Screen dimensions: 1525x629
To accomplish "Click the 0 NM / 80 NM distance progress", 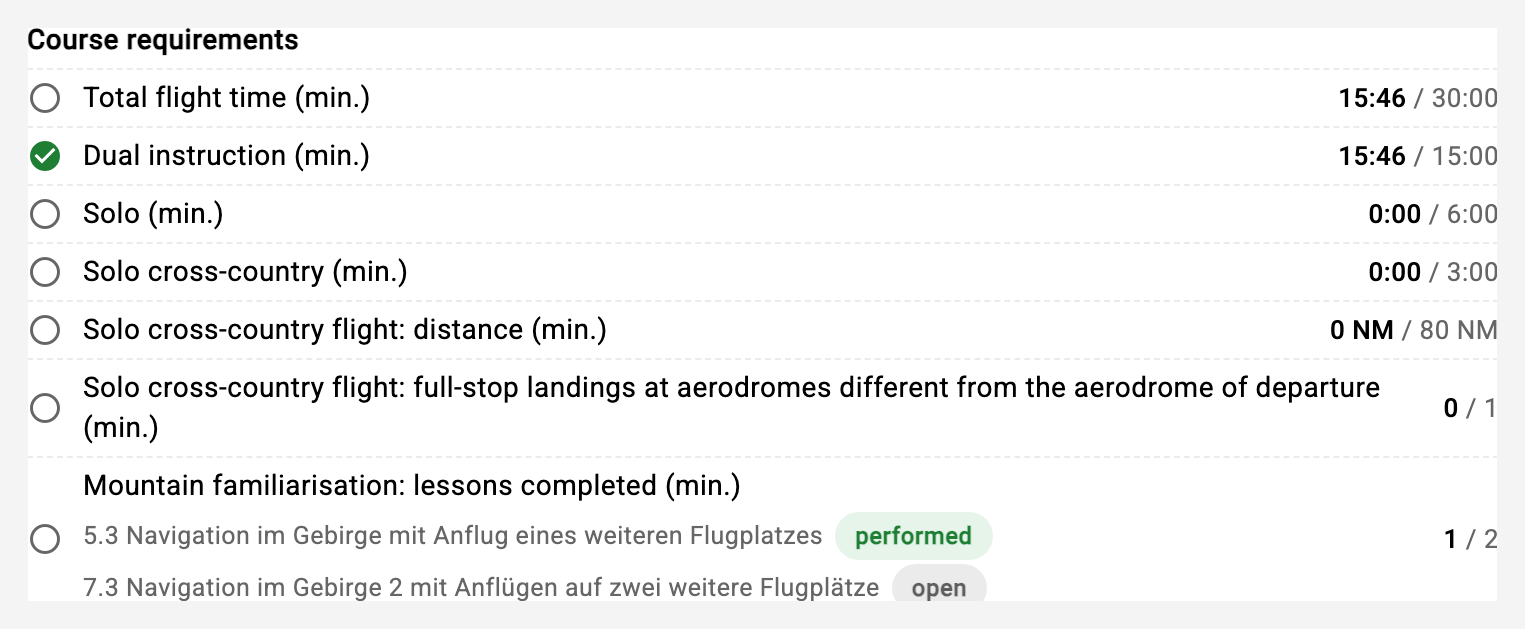I will pyautogui.click(x=1414, y=330).
